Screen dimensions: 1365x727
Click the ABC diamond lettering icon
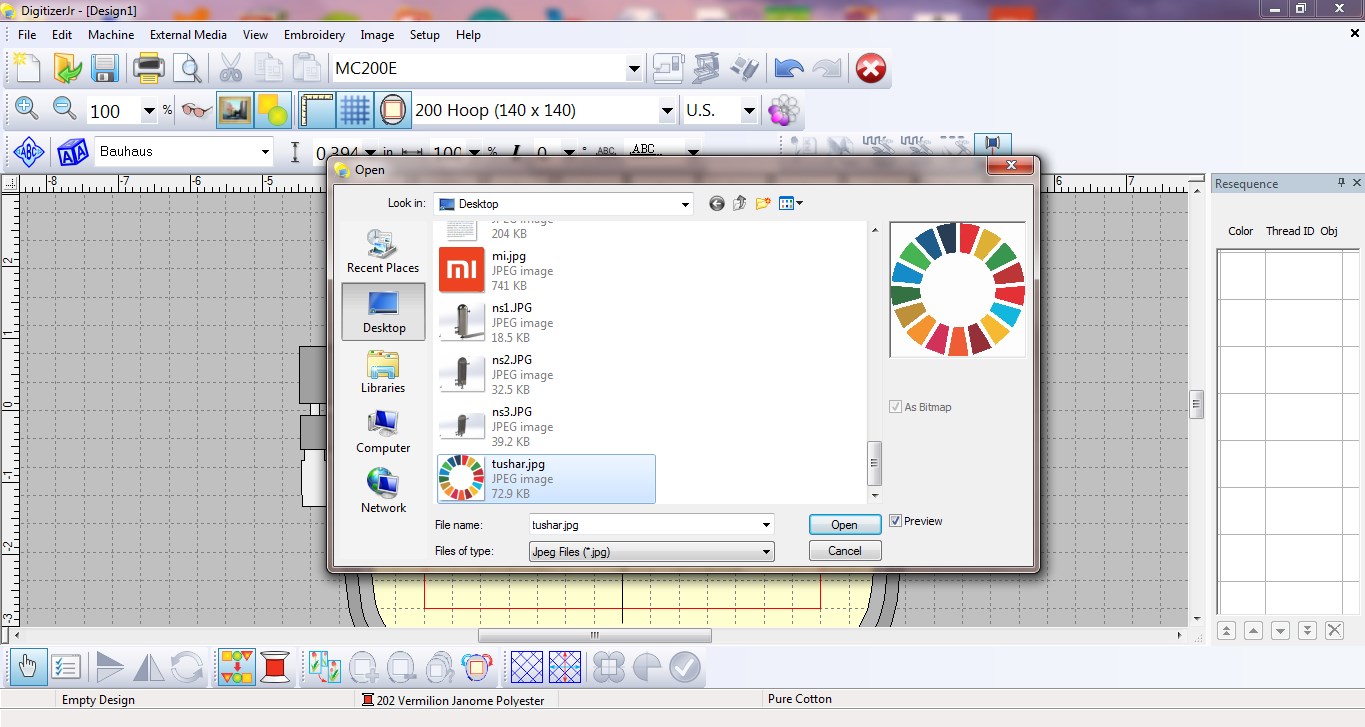pyautogui.click(x=29, y=152)
